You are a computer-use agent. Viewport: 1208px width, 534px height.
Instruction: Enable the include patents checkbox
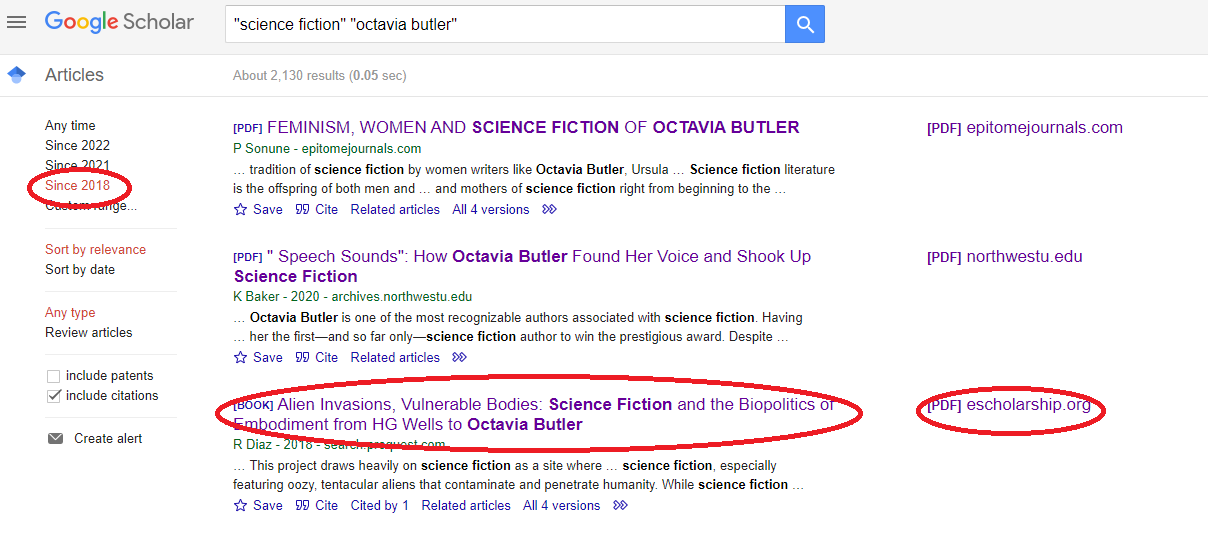54,377
